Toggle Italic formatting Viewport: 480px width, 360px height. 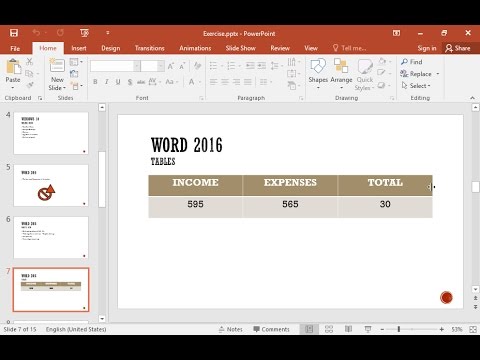(107, 82)
